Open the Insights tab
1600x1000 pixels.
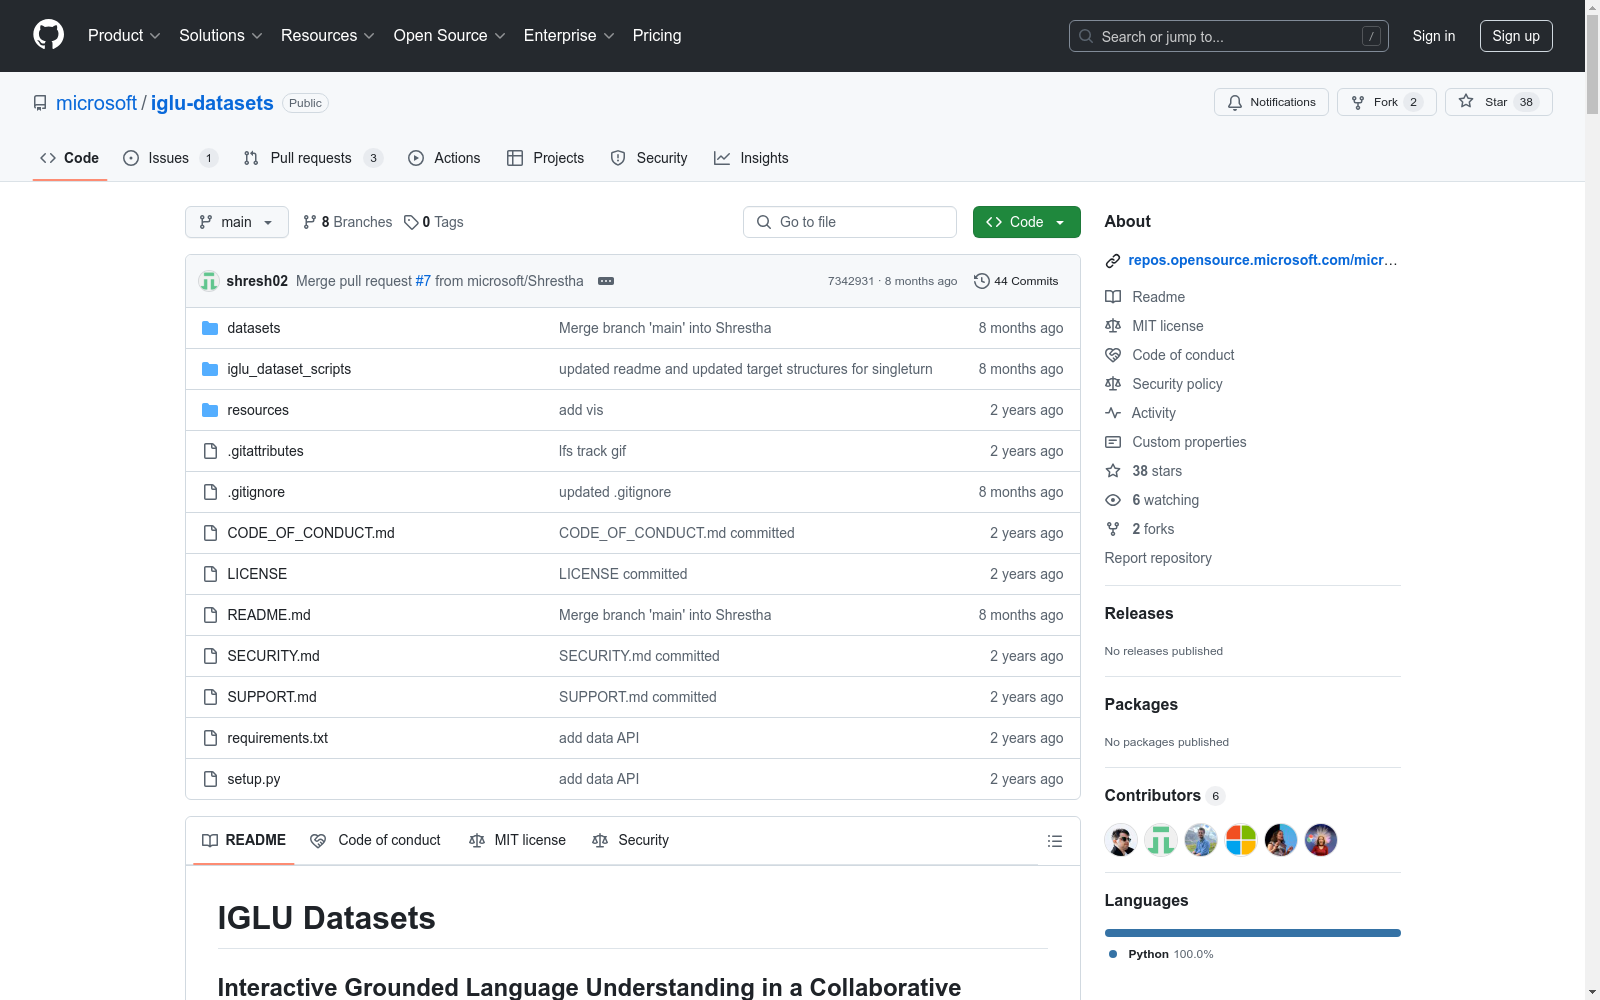751,158
